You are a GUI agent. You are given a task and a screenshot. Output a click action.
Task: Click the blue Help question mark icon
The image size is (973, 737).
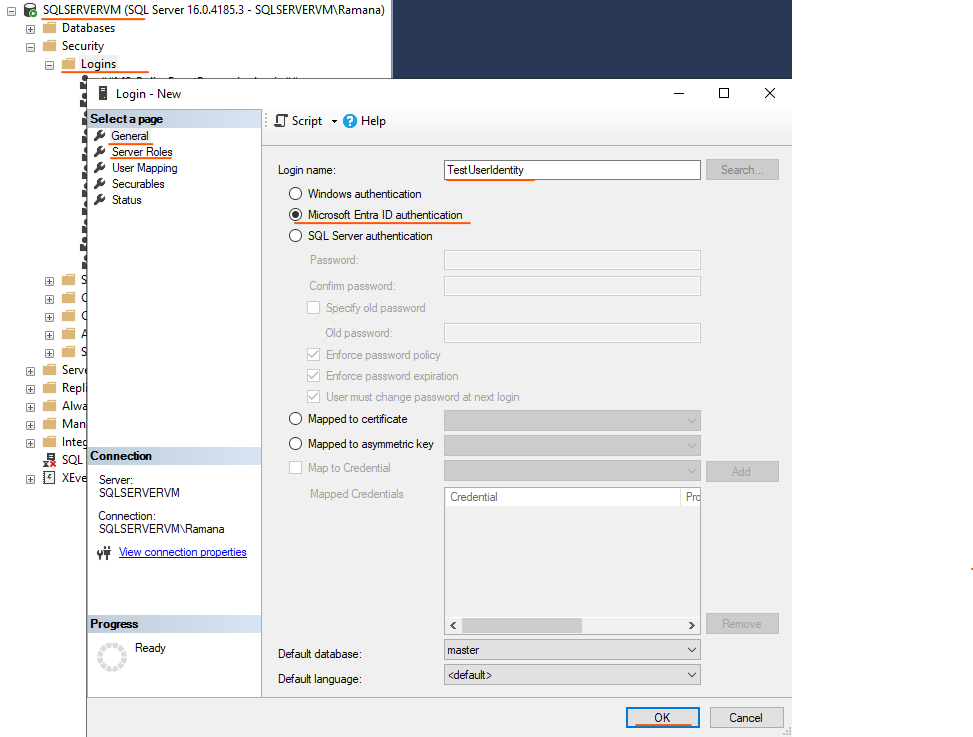point(350,121)
